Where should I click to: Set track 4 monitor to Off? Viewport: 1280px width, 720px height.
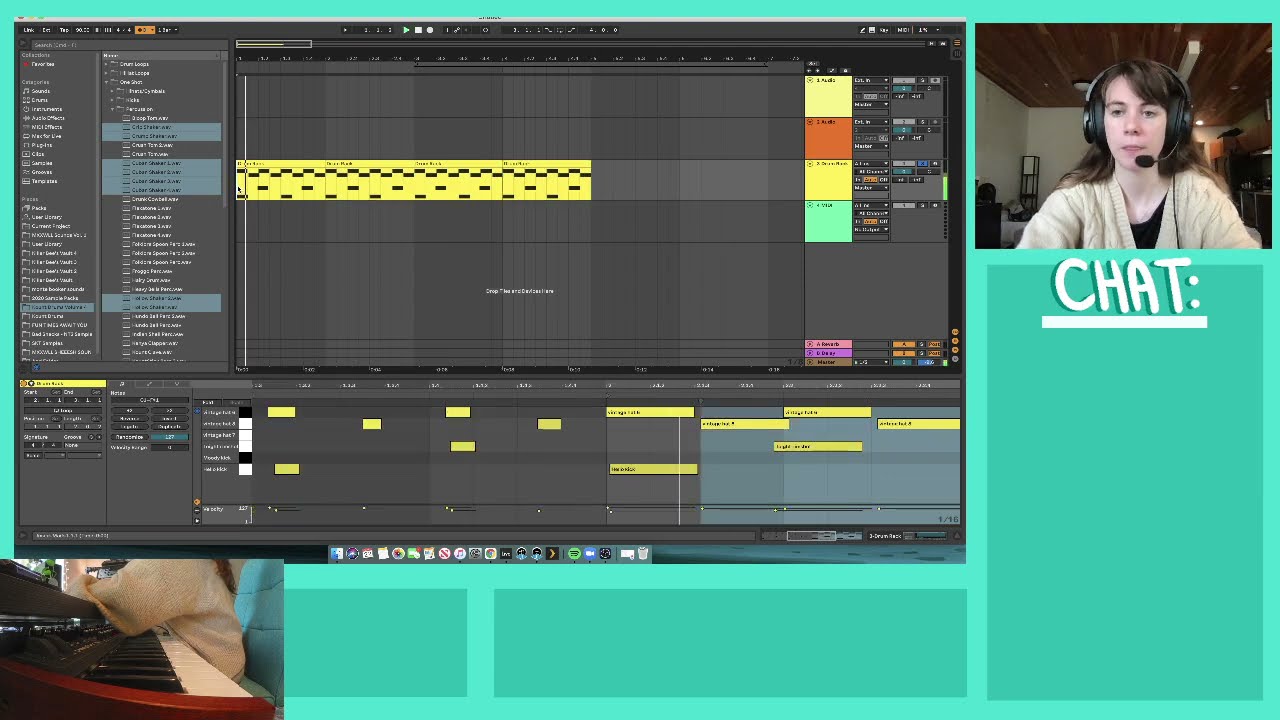click(882, 222)
